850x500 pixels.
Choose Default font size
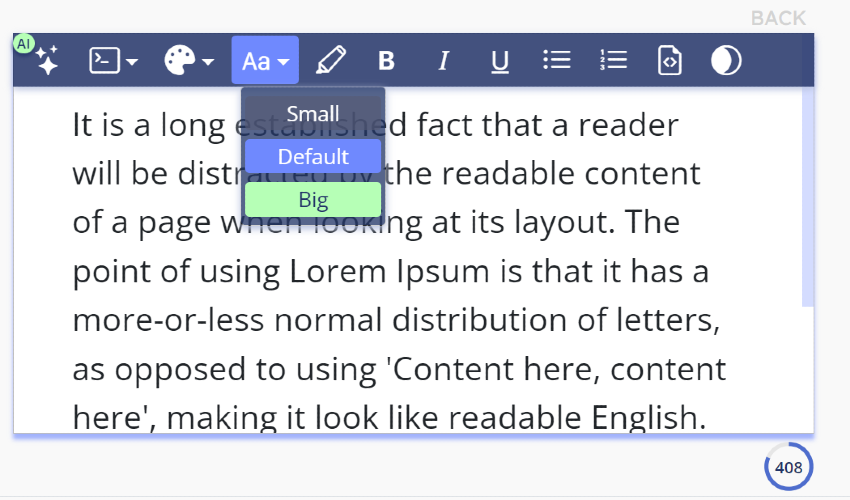click(x=313, y=156)
